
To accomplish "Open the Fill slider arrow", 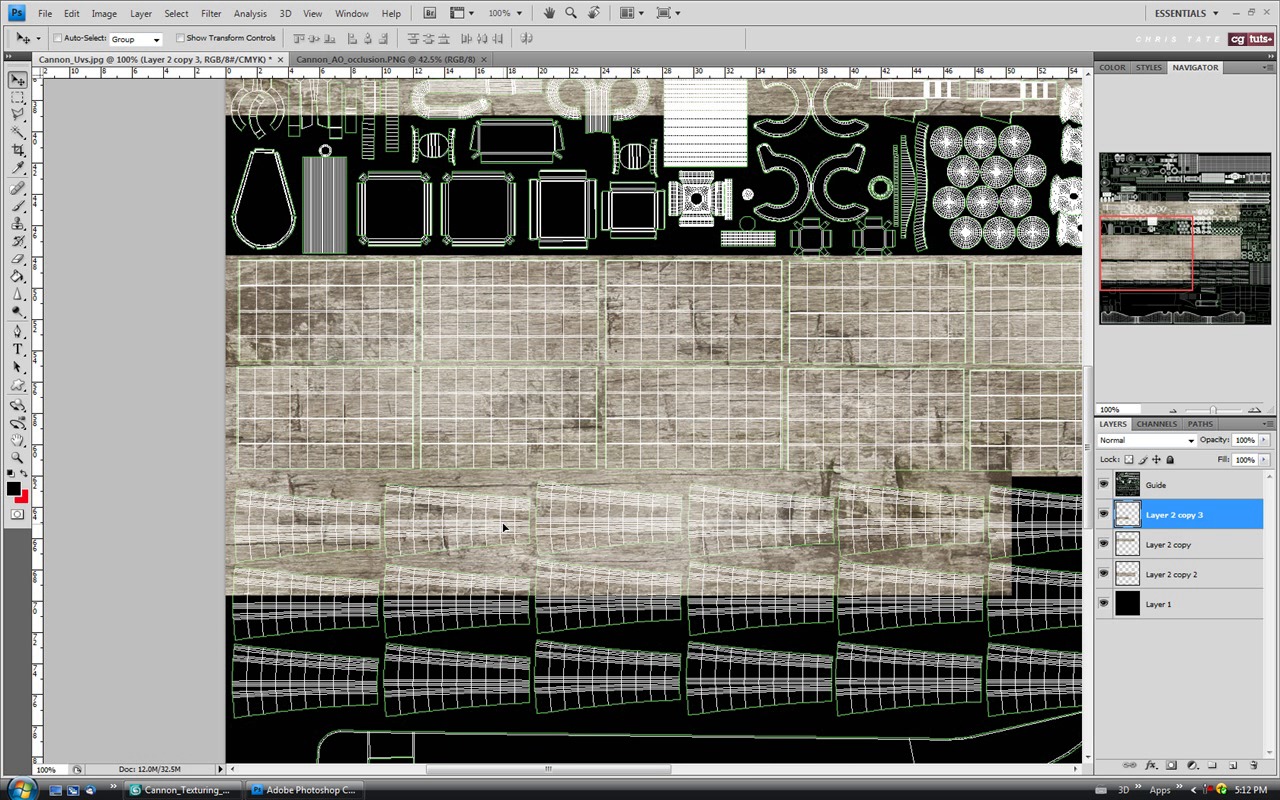I will tap(1264, 460).
